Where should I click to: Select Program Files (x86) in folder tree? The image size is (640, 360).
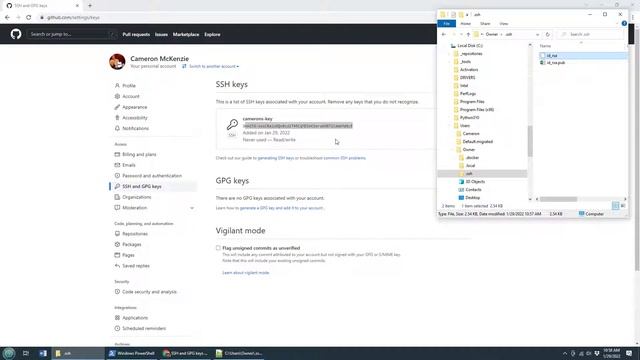click(x=476, y=109)
